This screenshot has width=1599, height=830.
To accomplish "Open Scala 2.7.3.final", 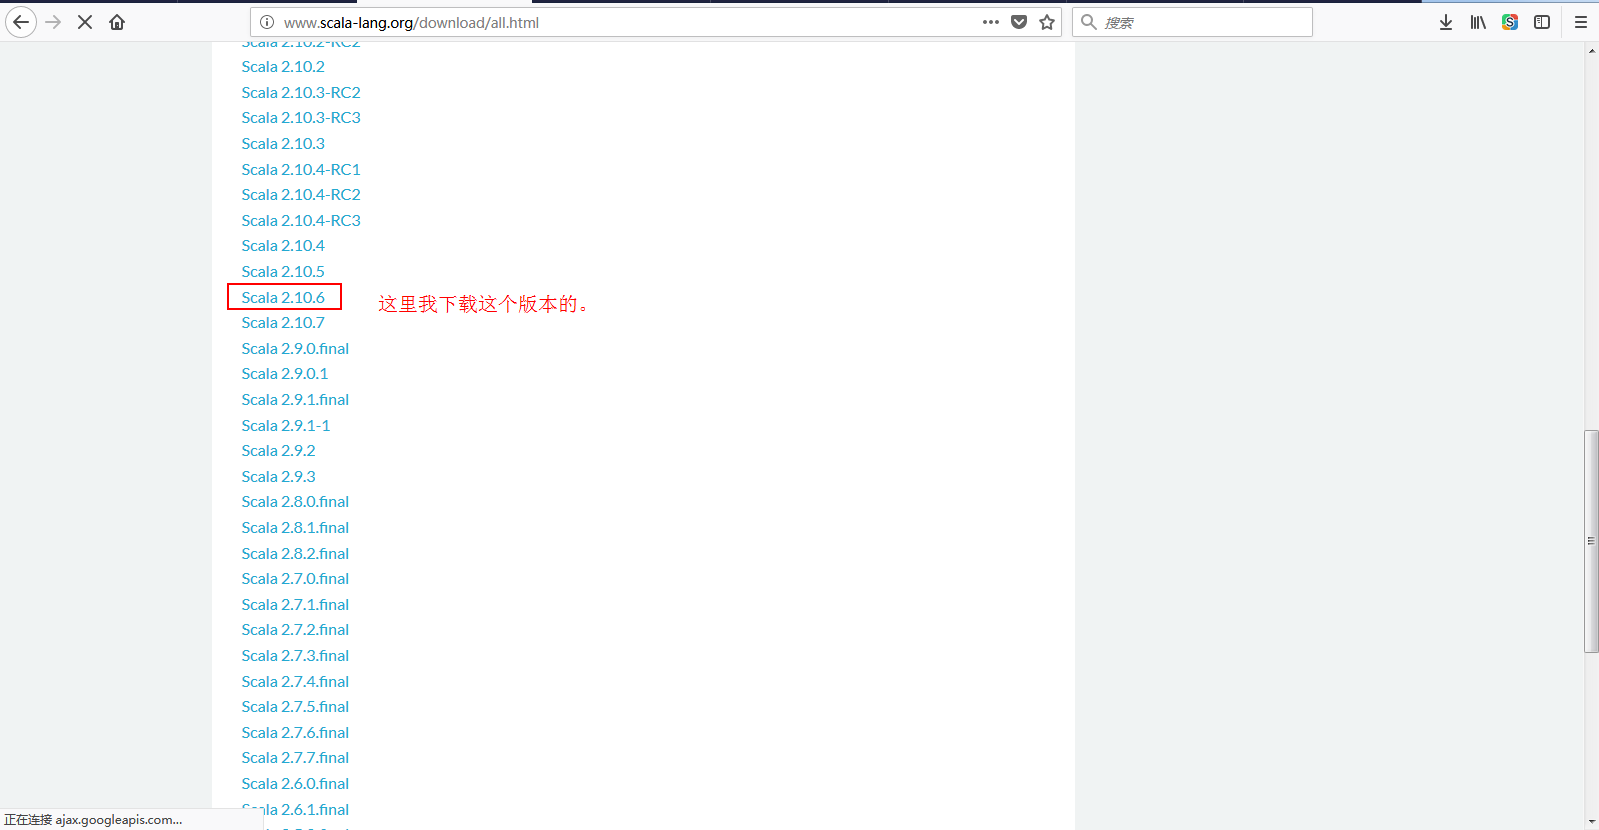I will point(295,656).
